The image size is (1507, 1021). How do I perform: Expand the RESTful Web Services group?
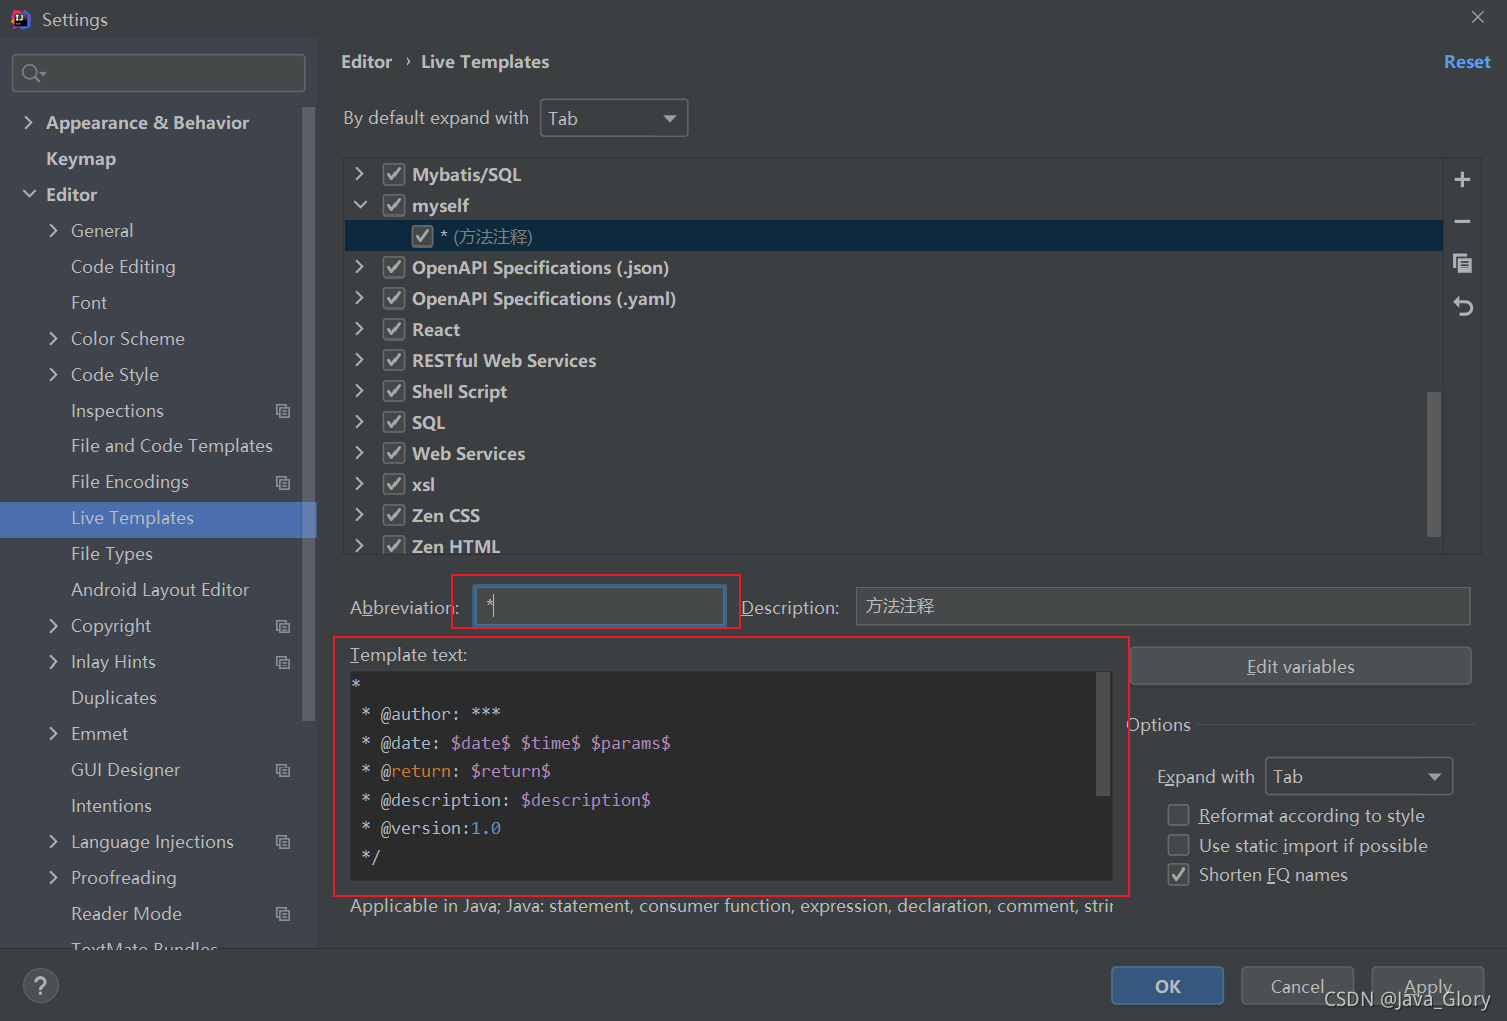[x=360, y=360]
